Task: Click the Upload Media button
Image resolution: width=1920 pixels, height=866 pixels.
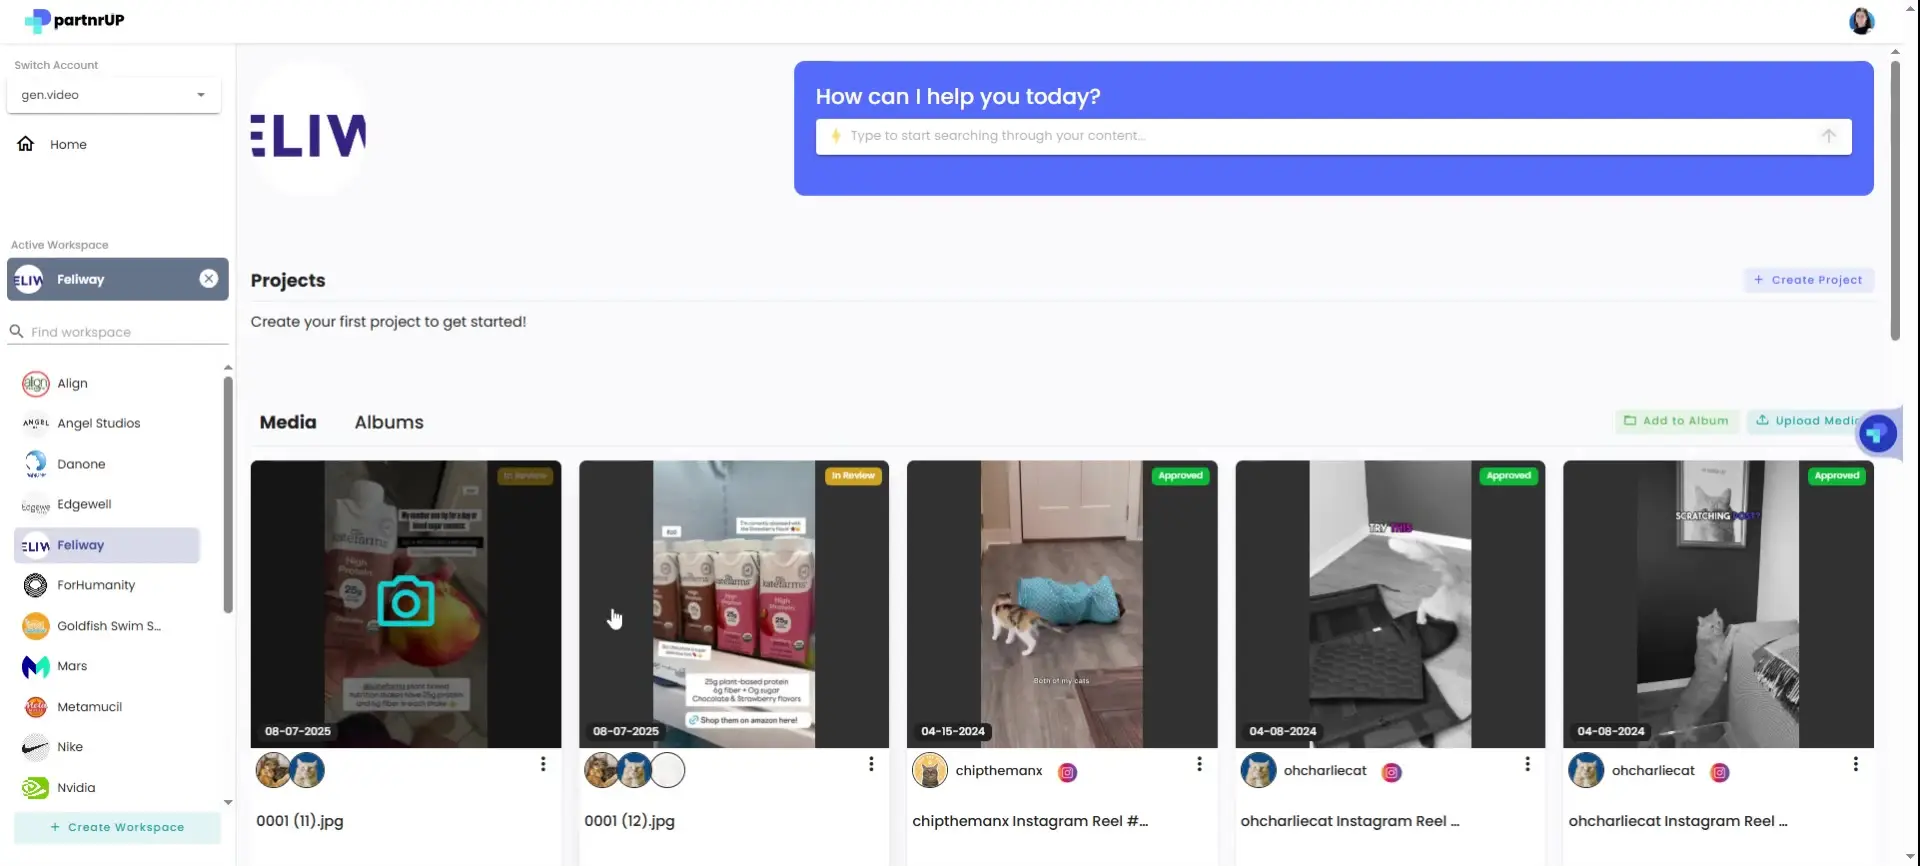Action: (1808, 421)
